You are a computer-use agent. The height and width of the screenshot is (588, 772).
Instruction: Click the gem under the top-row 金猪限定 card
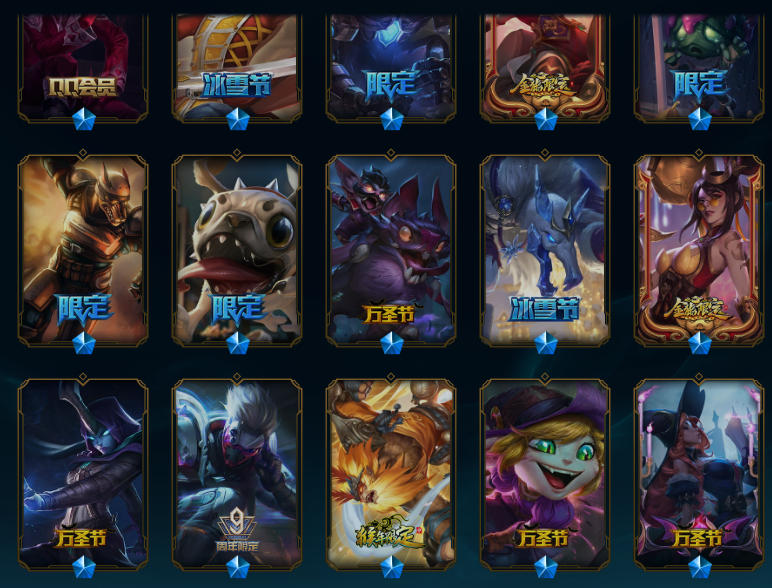(x=546, y=119)
